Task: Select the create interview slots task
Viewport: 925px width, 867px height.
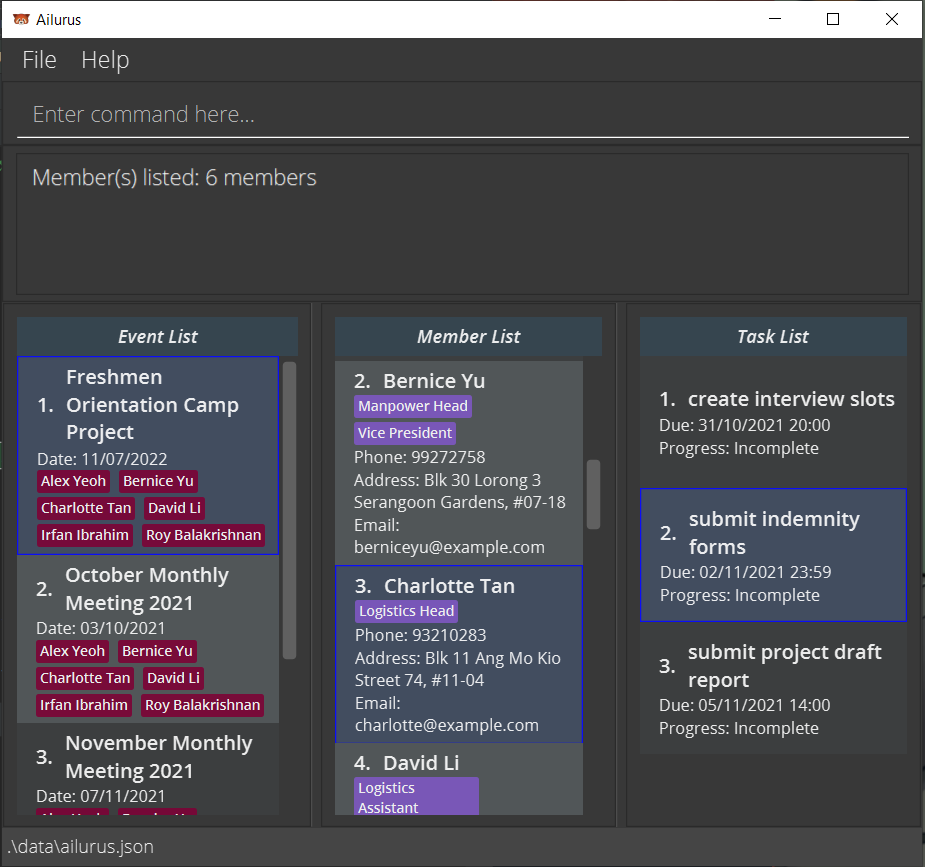Action: [773, 422]
